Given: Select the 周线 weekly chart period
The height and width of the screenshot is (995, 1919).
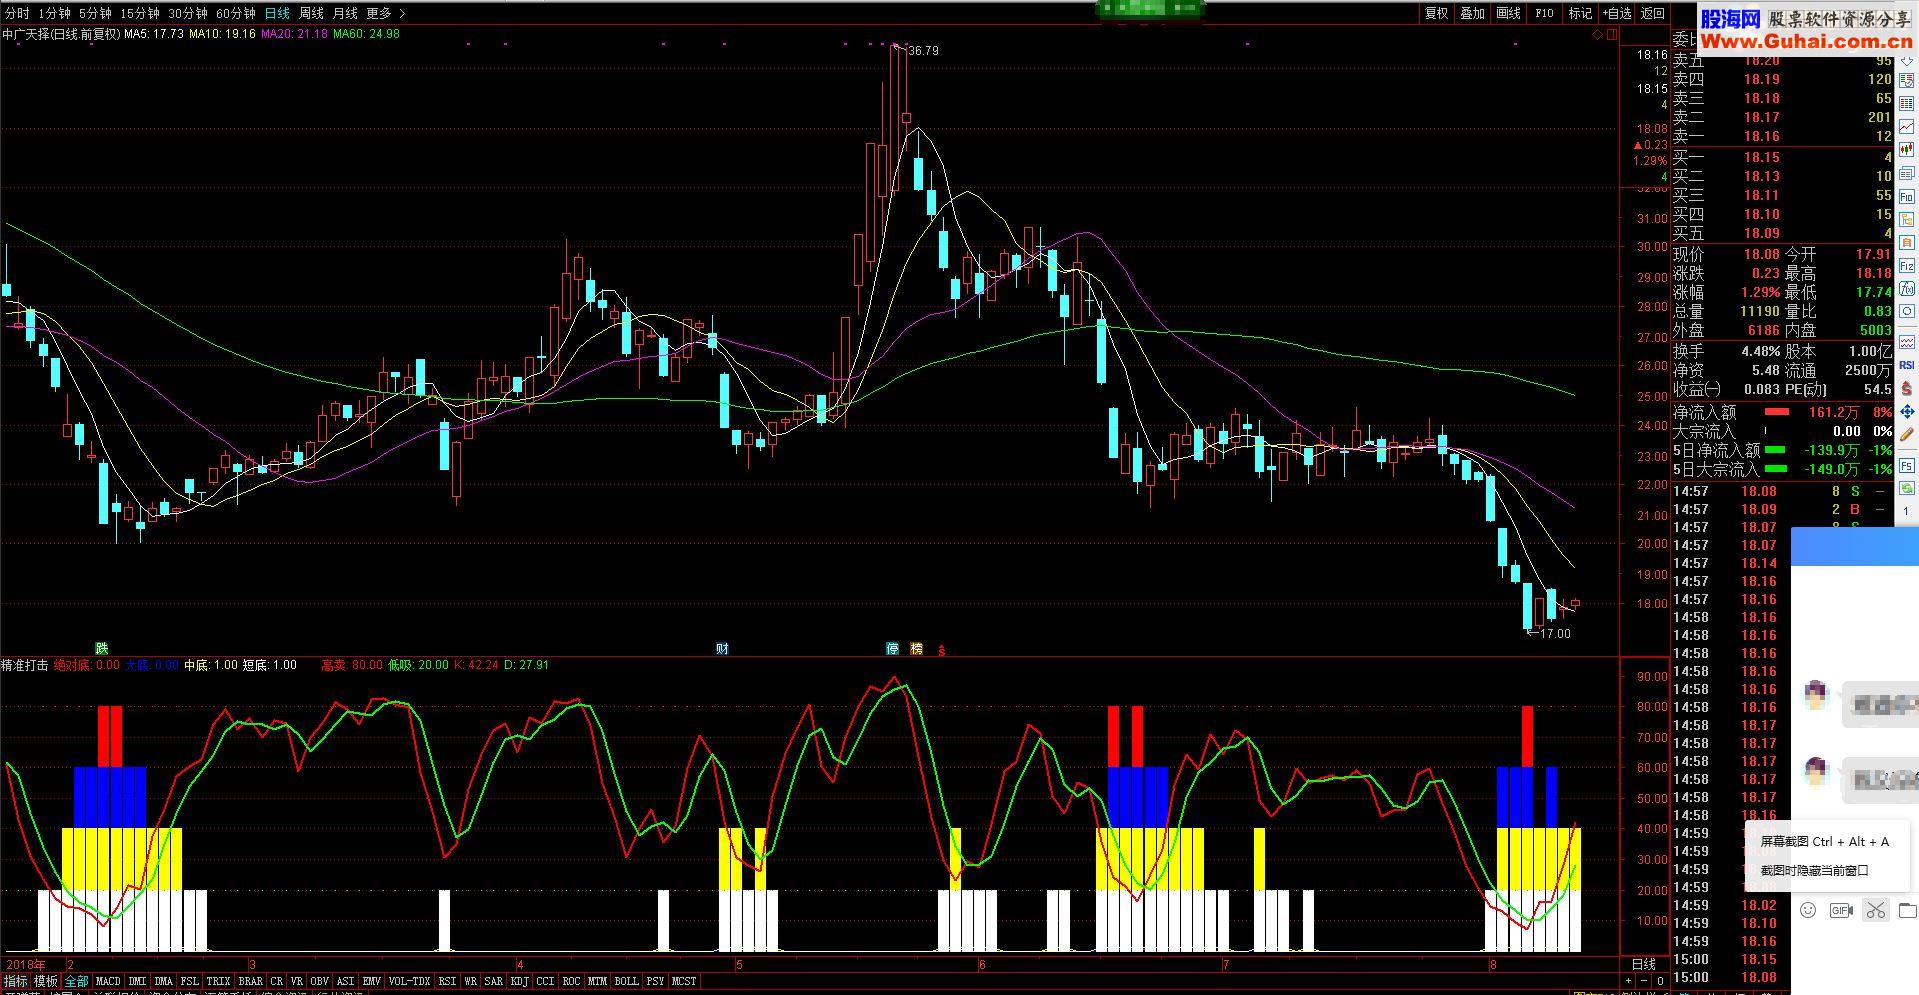Looking at the screenshot, I should click(312, 13).
